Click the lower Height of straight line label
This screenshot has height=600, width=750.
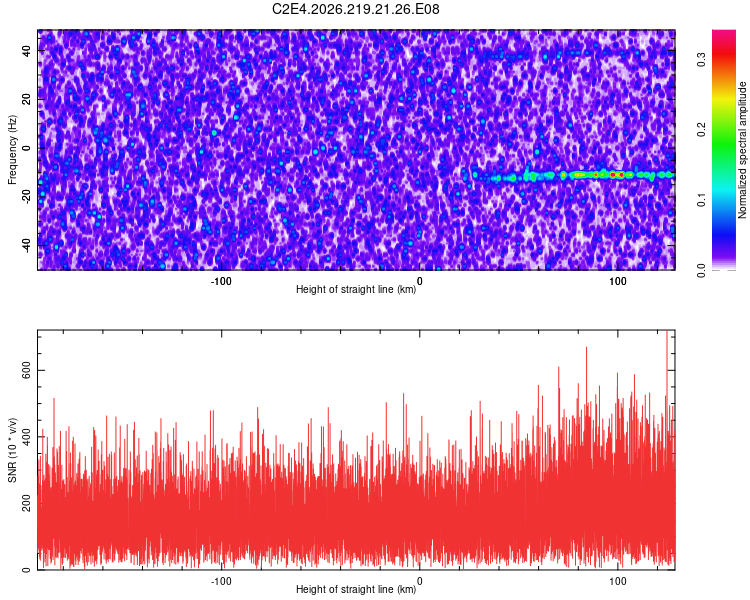[x=356, y=589]
